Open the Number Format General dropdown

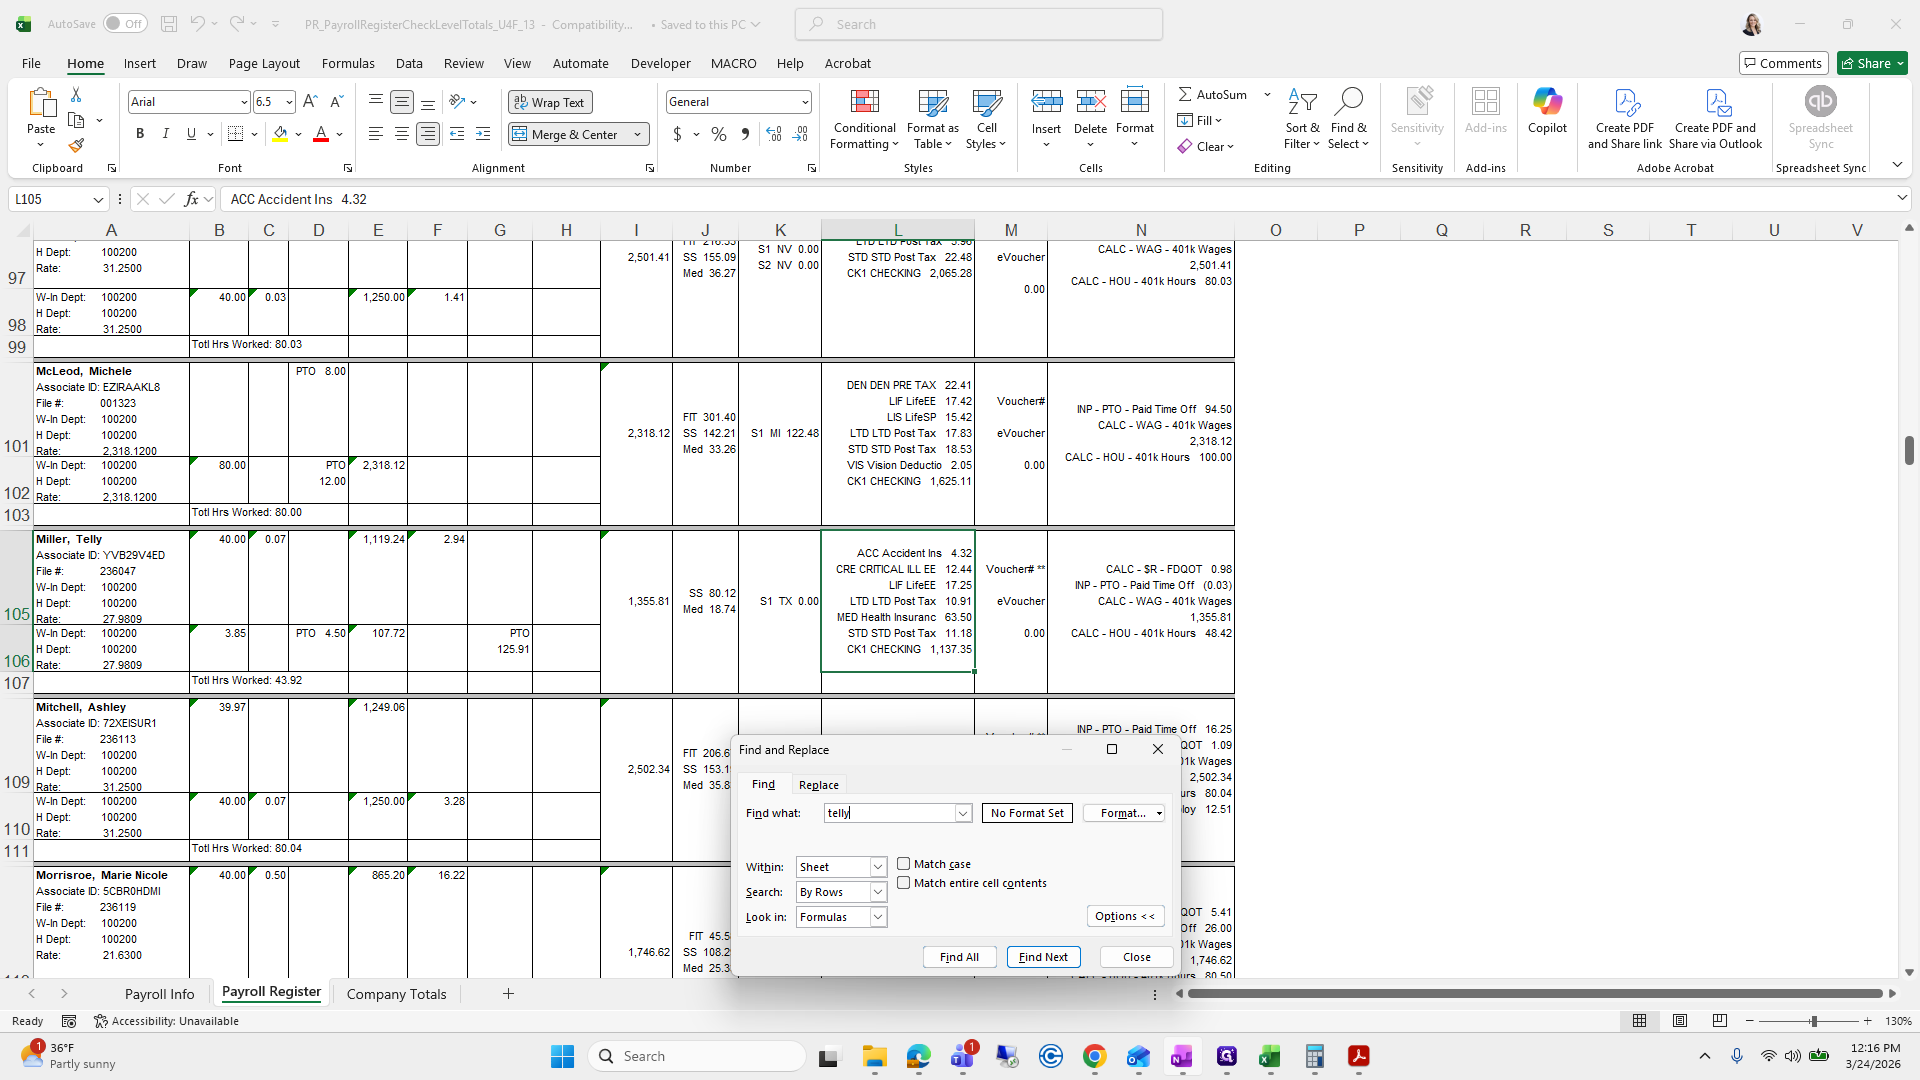(804, 102)
